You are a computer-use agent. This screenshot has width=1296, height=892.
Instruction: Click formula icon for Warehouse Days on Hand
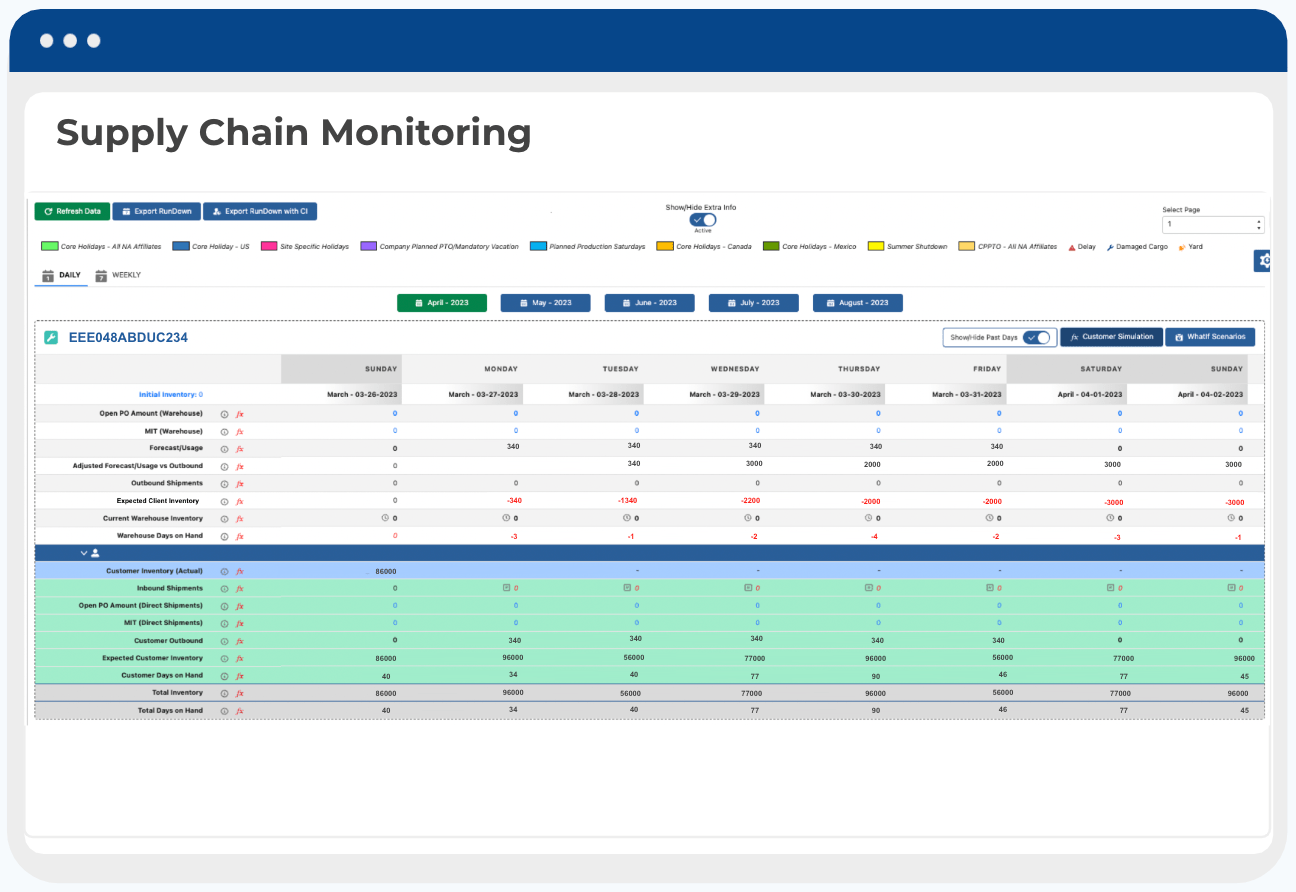pyautogui.click(x=240, y=536)
